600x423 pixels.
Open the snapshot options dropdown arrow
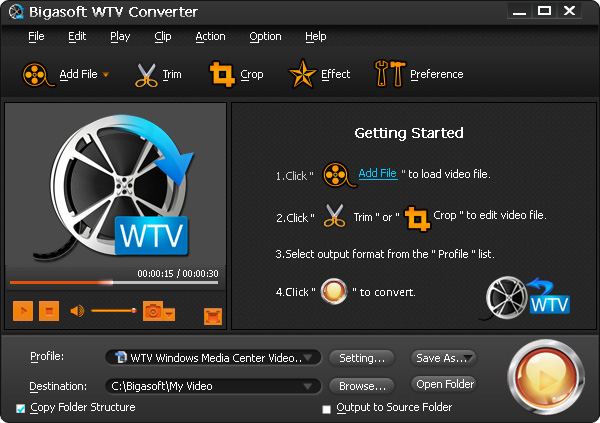pos(169,314)
